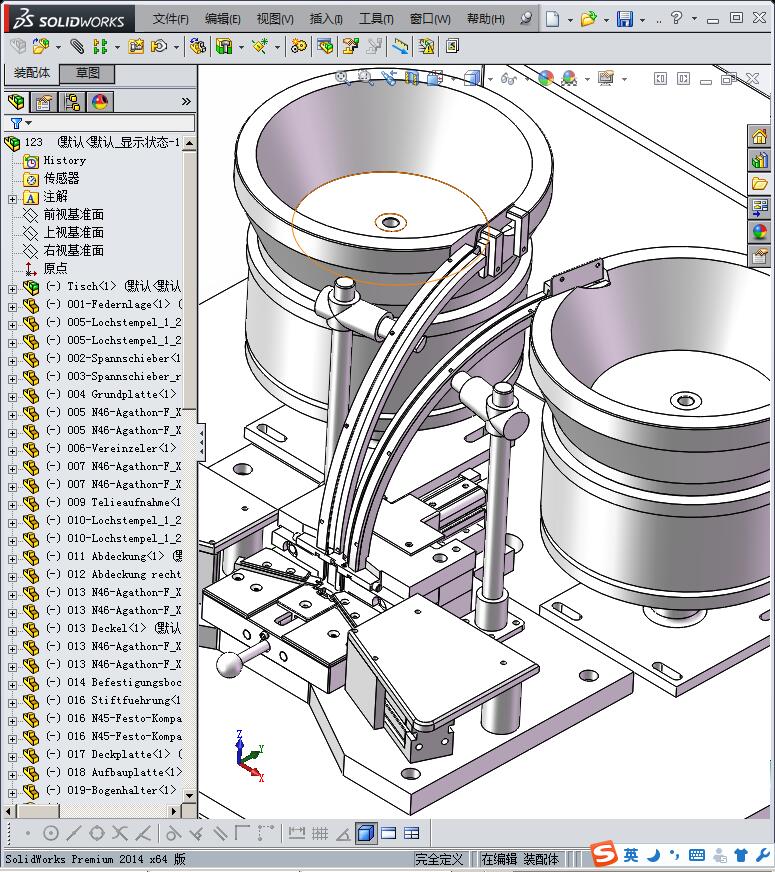Image resolution: width=775 pixels, height=872 pixels.
Task: Expand the 006-Vereinzeler<1> node
Action: pyautogui.click(x=12, y=450)
